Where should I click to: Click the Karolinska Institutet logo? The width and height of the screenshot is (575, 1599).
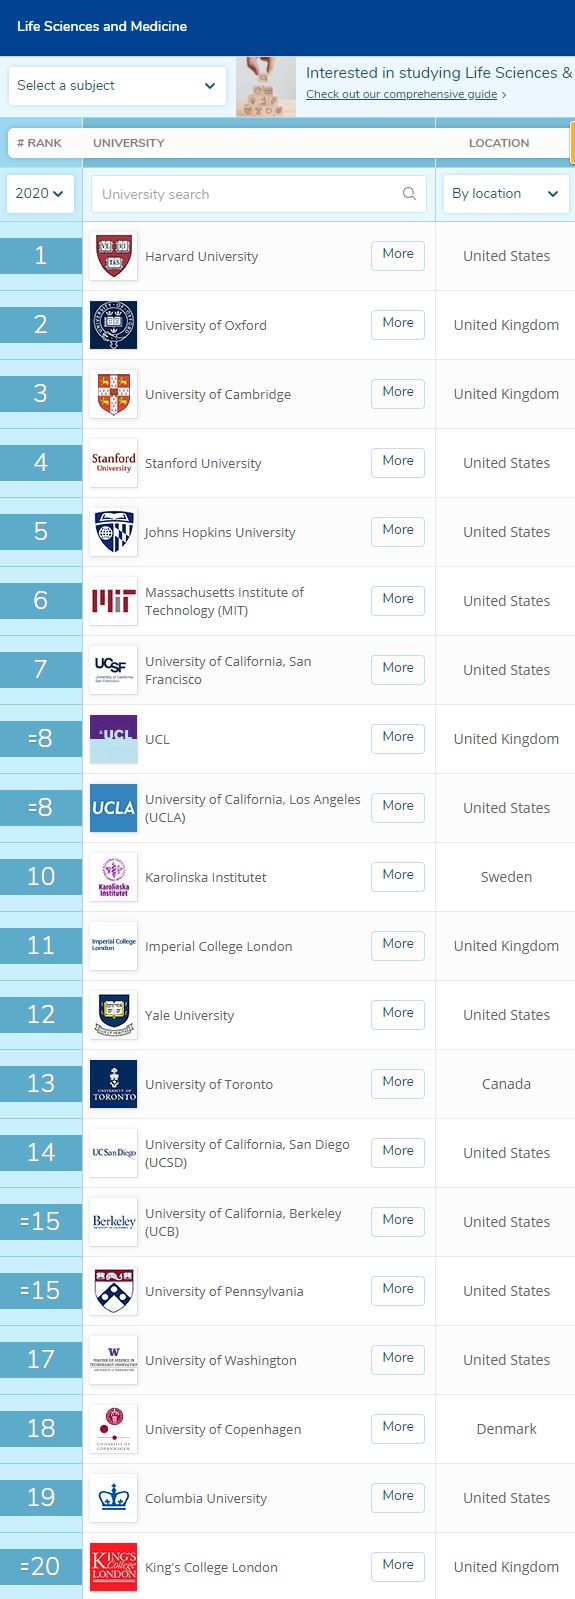click(113, 877)
